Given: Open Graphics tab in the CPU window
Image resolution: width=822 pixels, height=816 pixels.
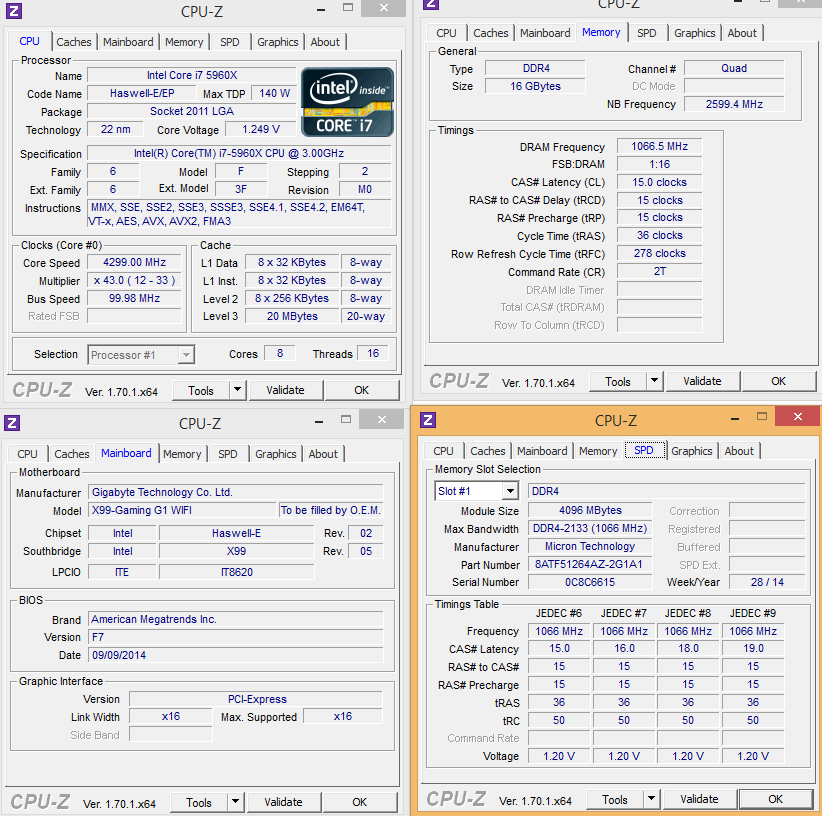Looking at the screenshot, I should [x=278, y=42].
